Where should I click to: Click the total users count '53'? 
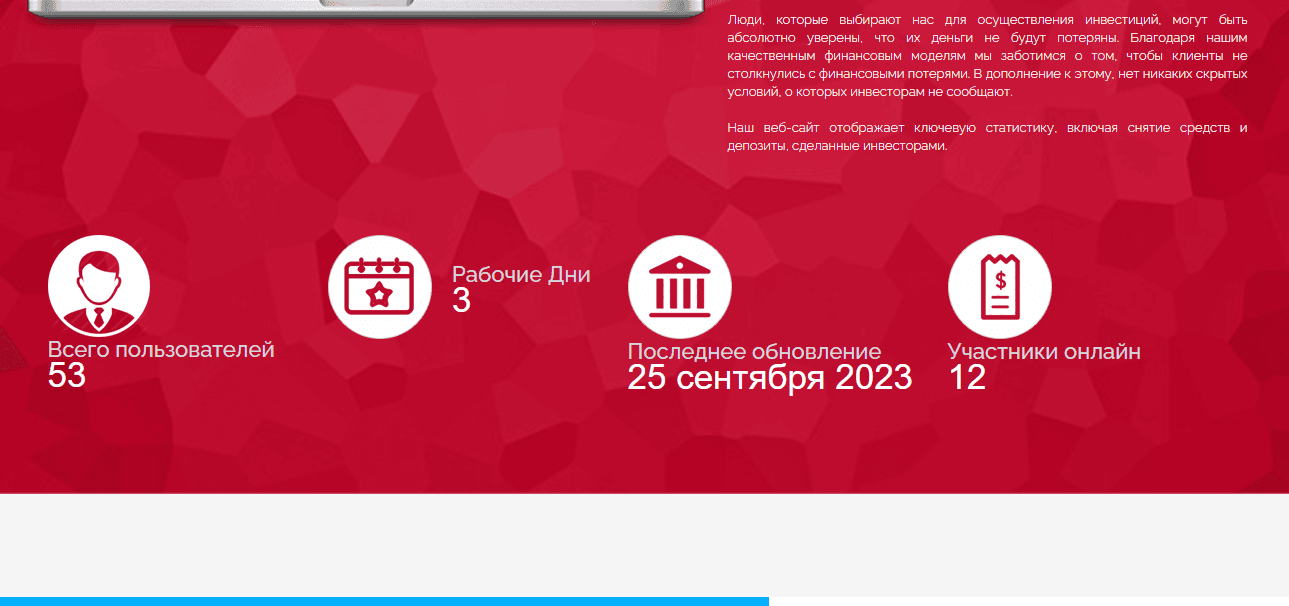65,378
